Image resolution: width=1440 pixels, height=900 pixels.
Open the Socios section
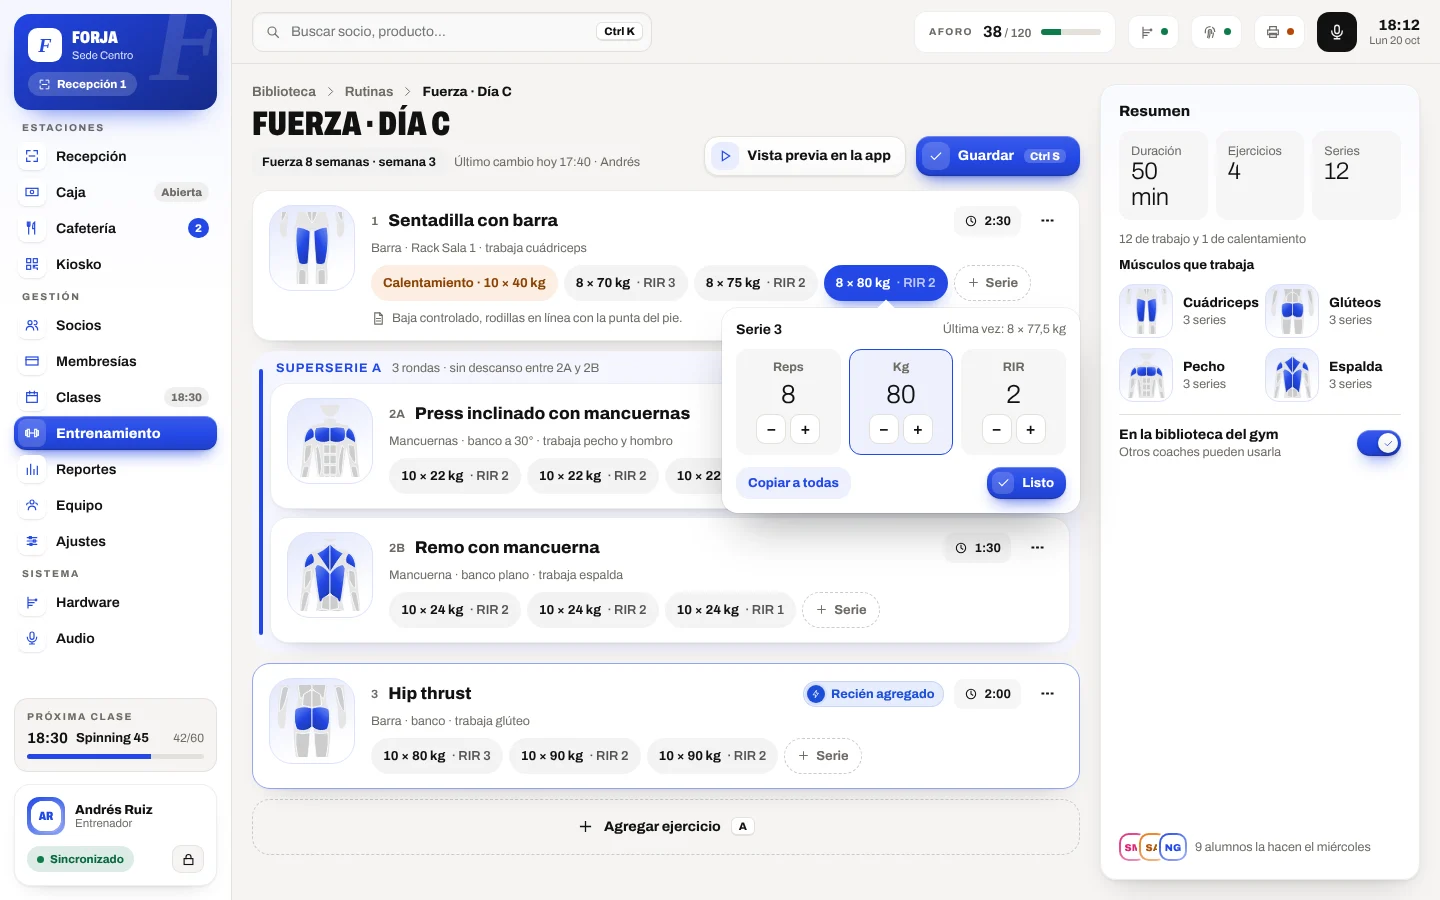click(115, 325)
